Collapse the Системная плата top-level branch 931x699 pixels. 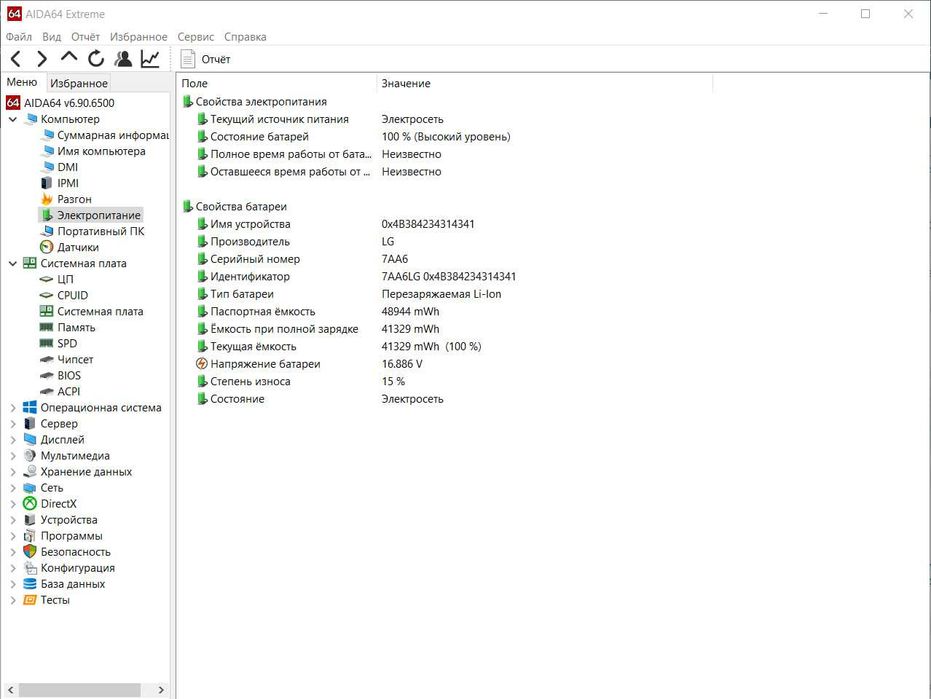(13, 263)
